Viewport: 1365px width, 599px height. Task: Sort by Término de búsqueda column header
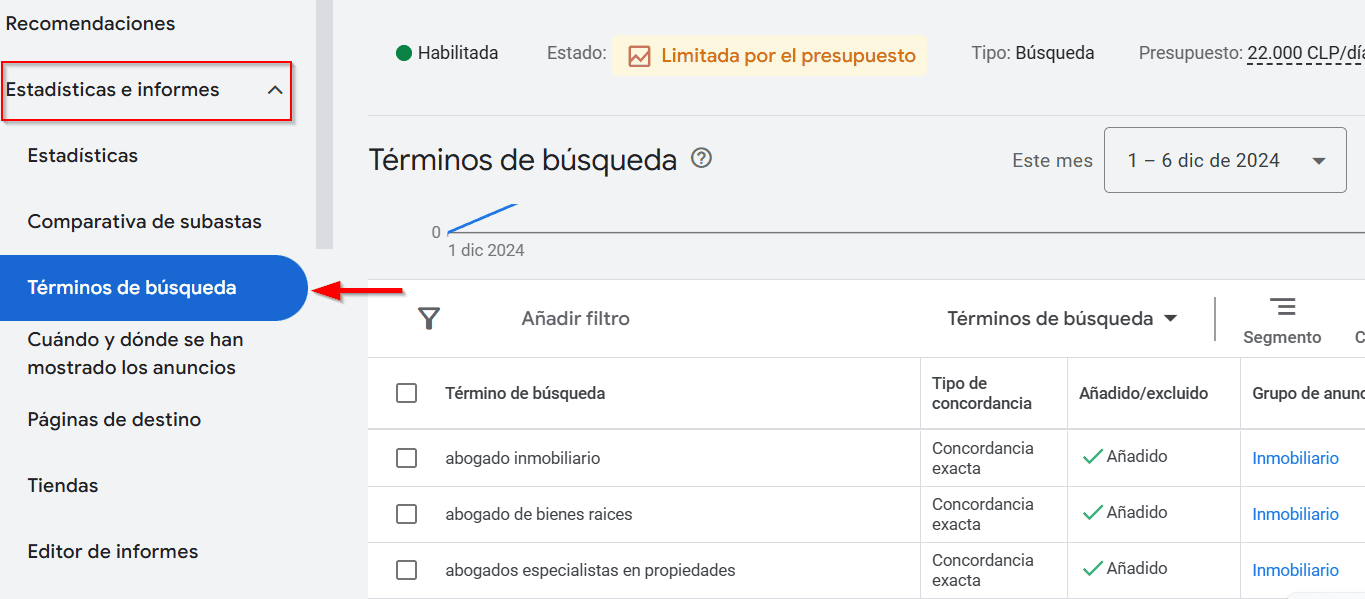pos(525,393)
